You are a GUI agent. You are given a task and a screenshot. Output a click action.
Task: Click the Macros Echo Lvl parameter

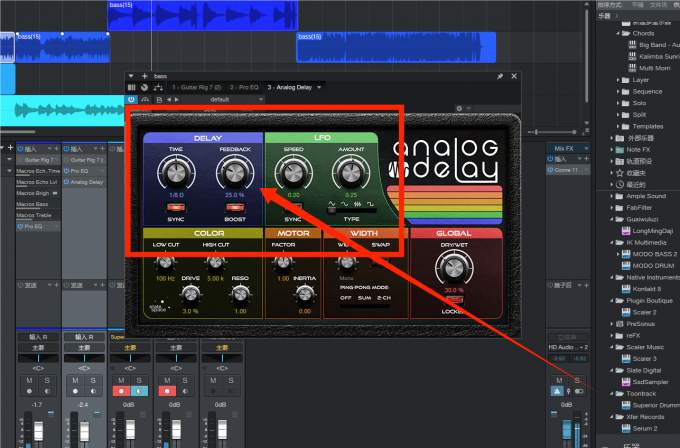pos(38,182)
